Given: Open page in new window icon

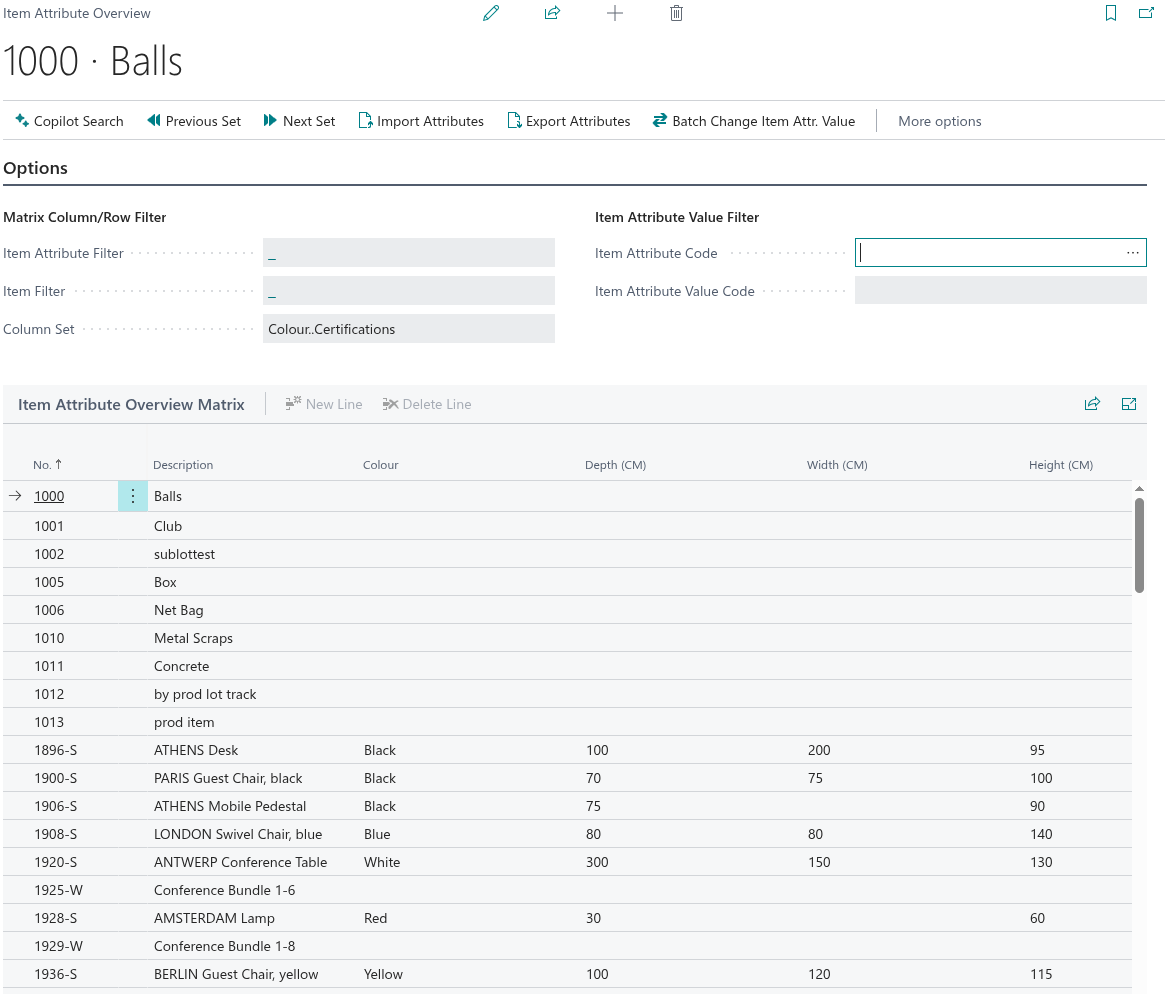Looking at the screenshot, I should 1146,13.
